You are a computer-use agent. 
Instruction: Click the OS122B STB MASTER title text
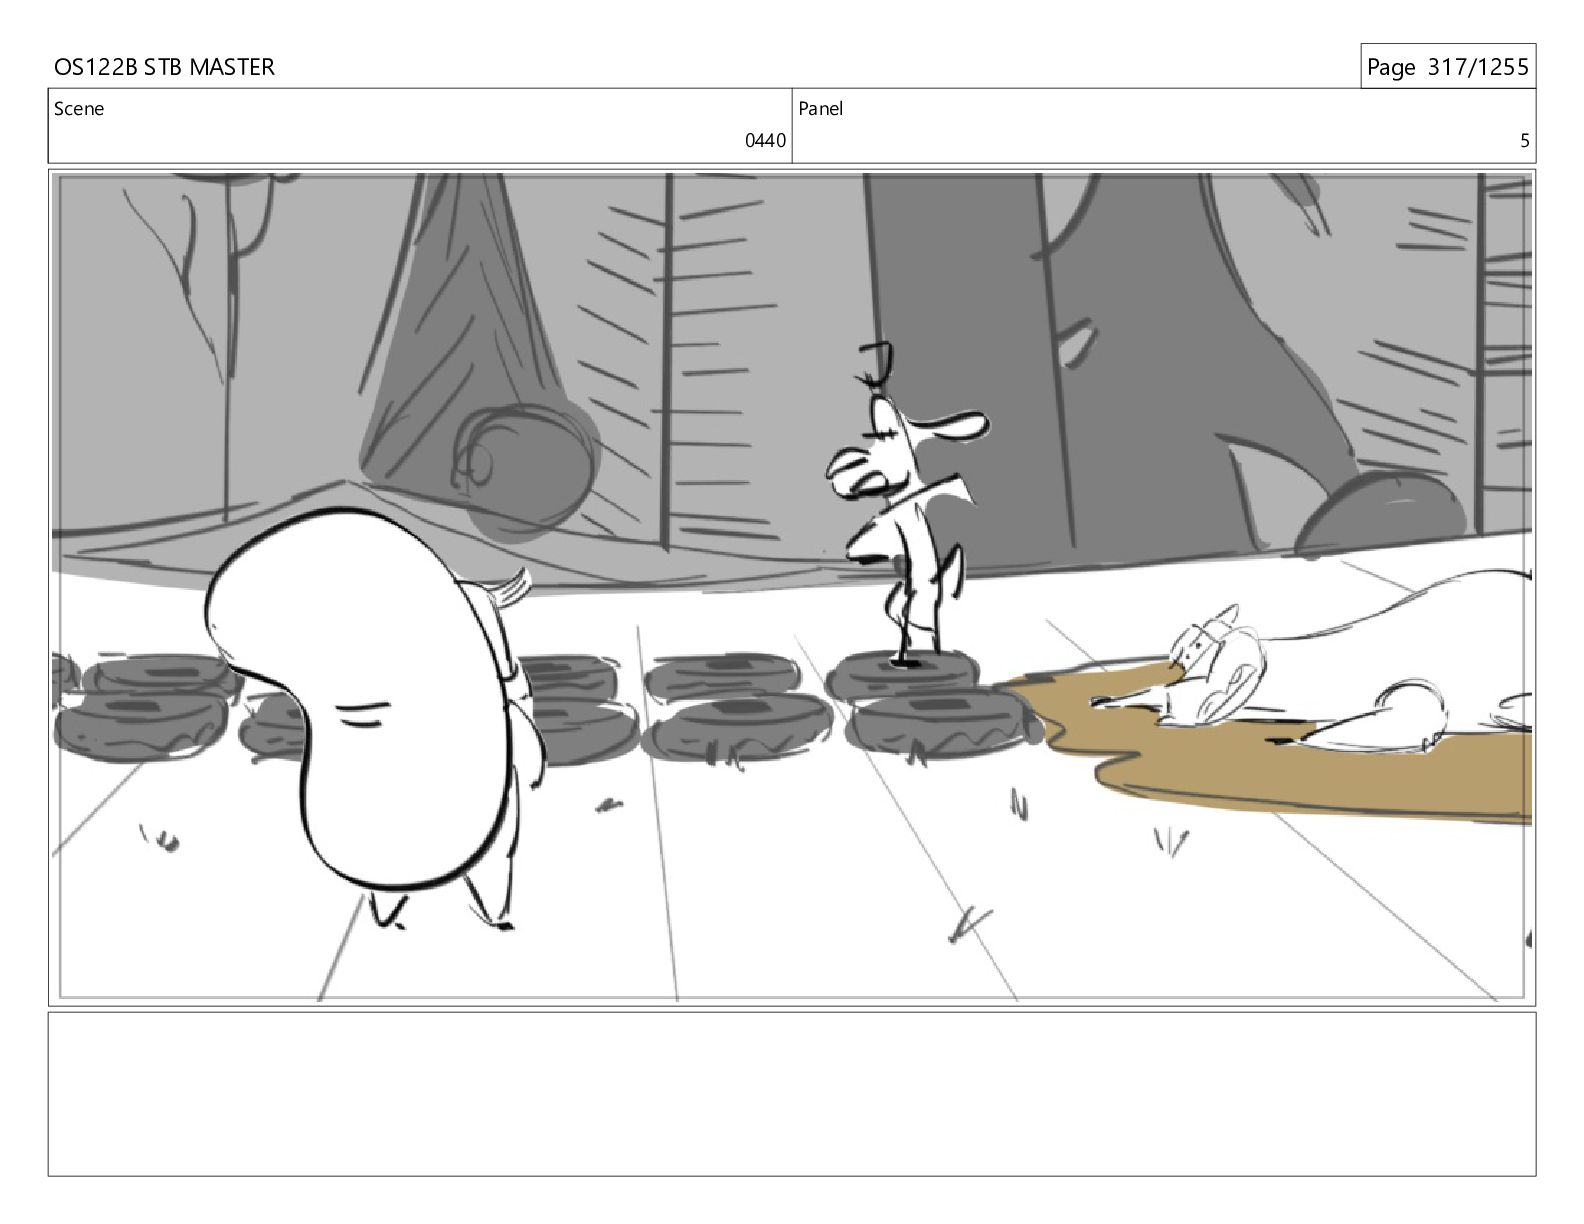click(164, 67)
